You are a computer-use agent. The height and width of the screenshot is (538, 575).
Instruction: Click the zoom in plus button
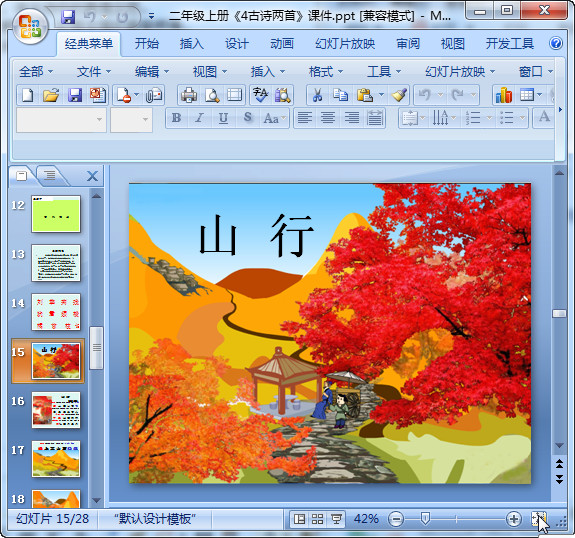click(x=514, y=519)
